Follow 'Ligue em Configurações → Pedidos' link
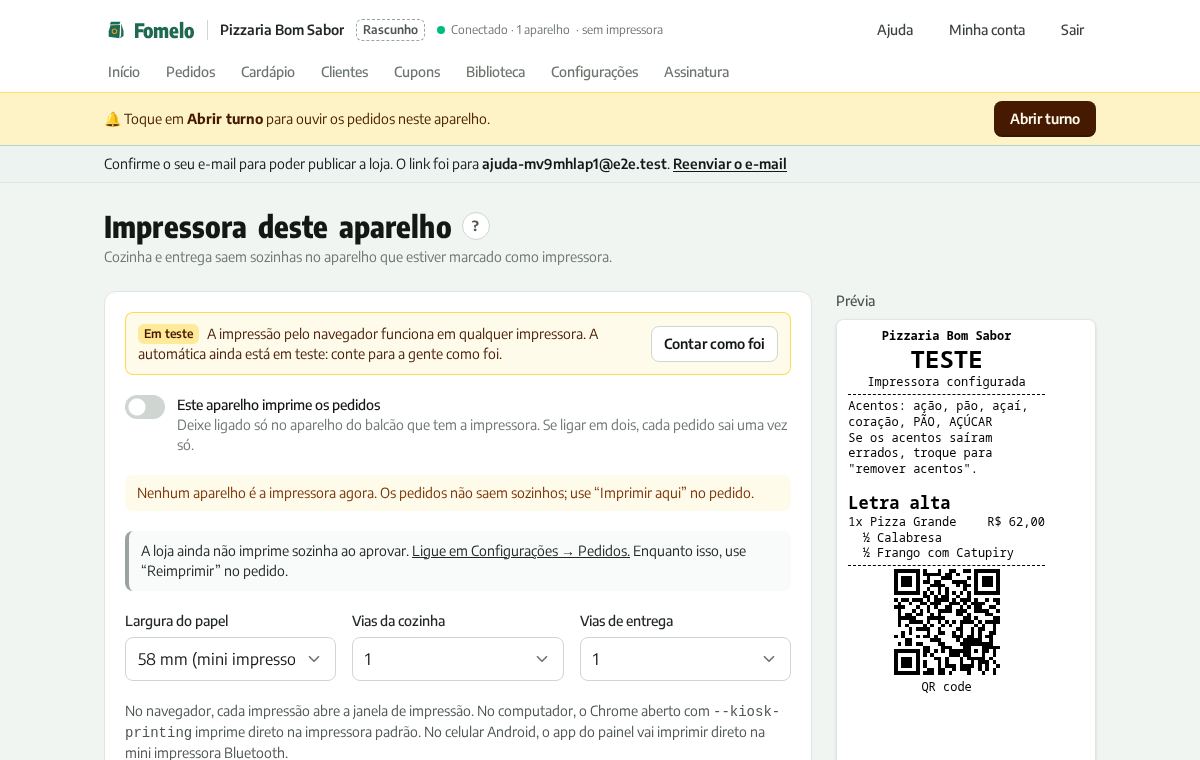Screen dimensions: 1200x760 tap(521, 551)
